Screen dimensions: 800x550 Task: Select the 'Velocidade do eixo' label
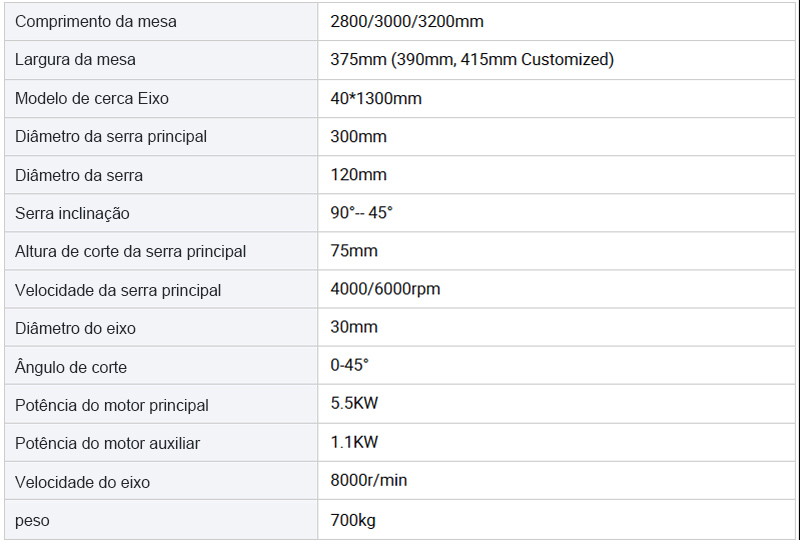pos(83,482)
